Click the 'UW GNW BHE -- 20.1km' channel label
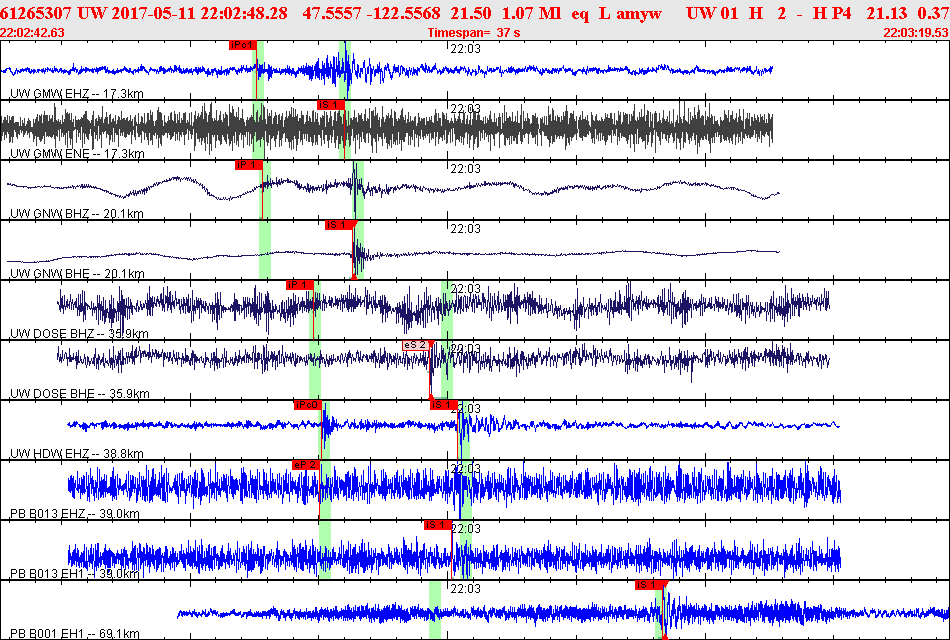Image resolution: width=950 pixels, height=640 pixels. 77,274
